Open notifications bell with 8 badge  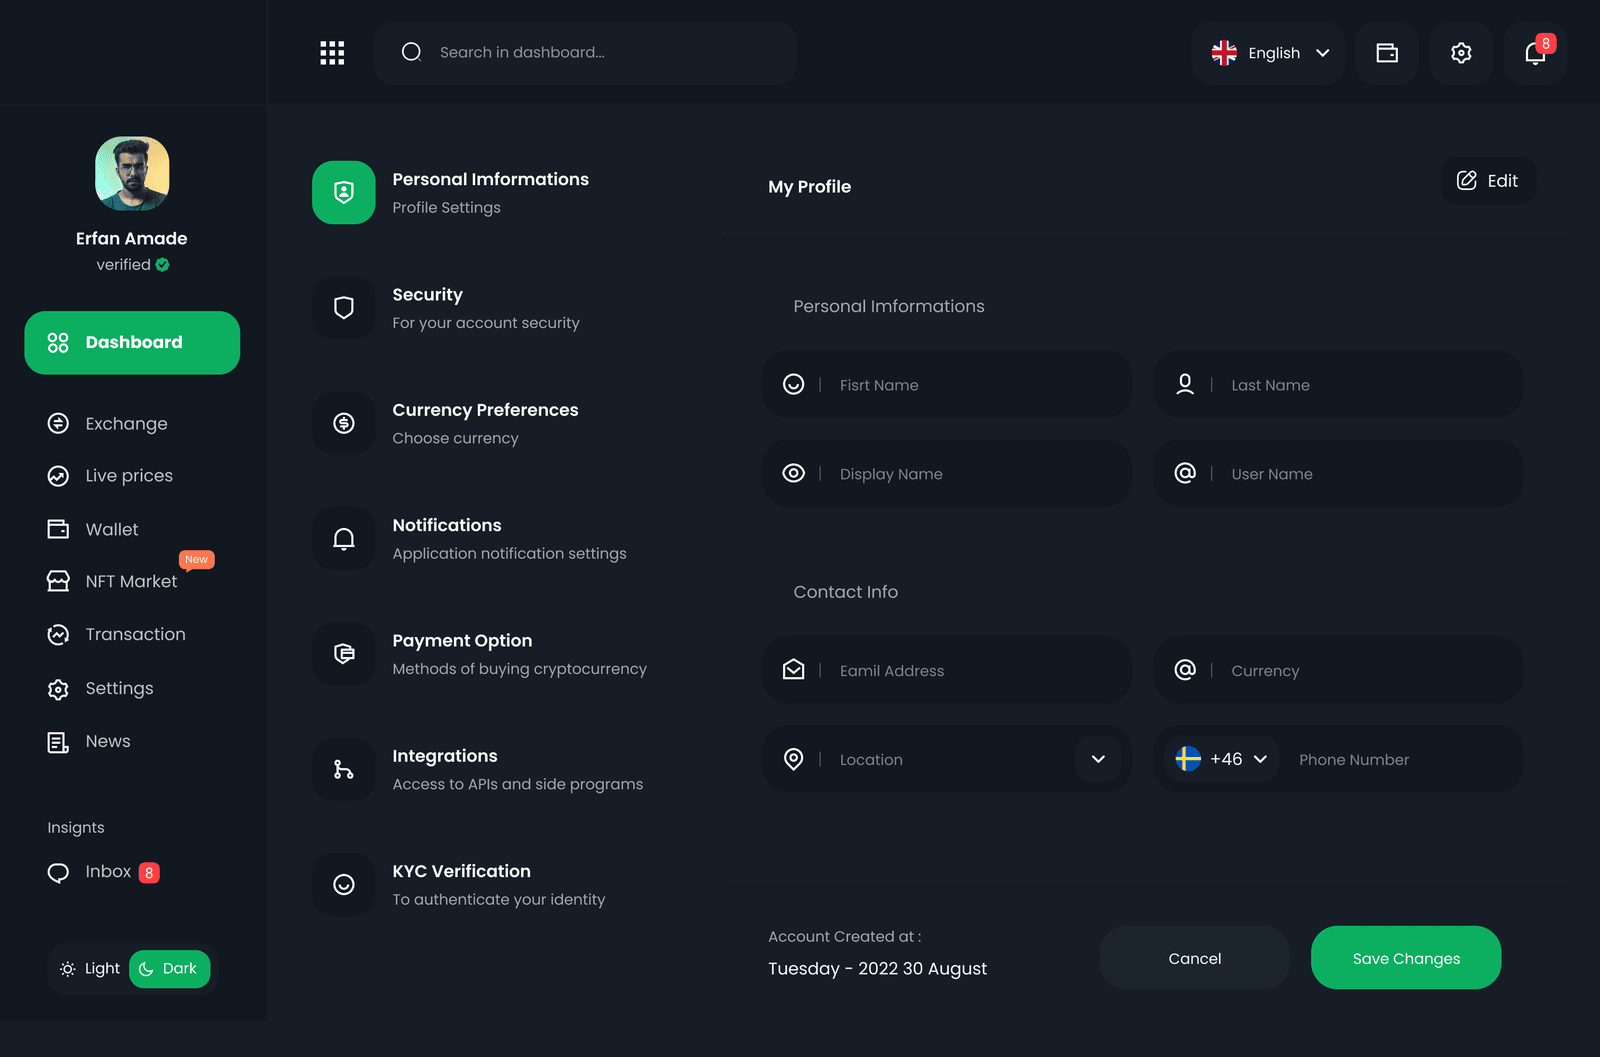pyautogui.click(x=1535, y=53)
